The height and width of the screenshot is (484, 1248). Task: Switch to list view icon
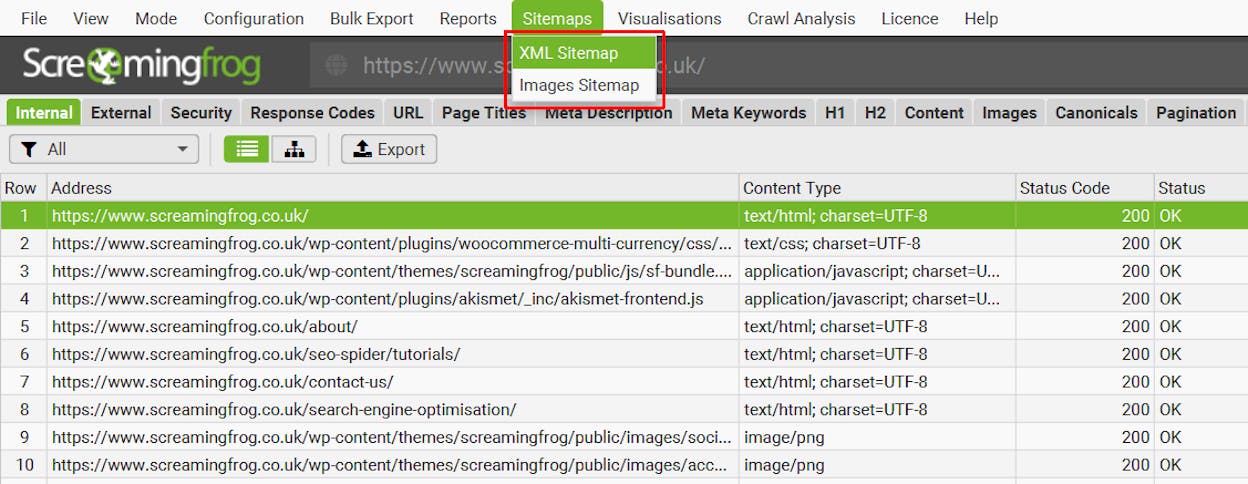[246, 149]
